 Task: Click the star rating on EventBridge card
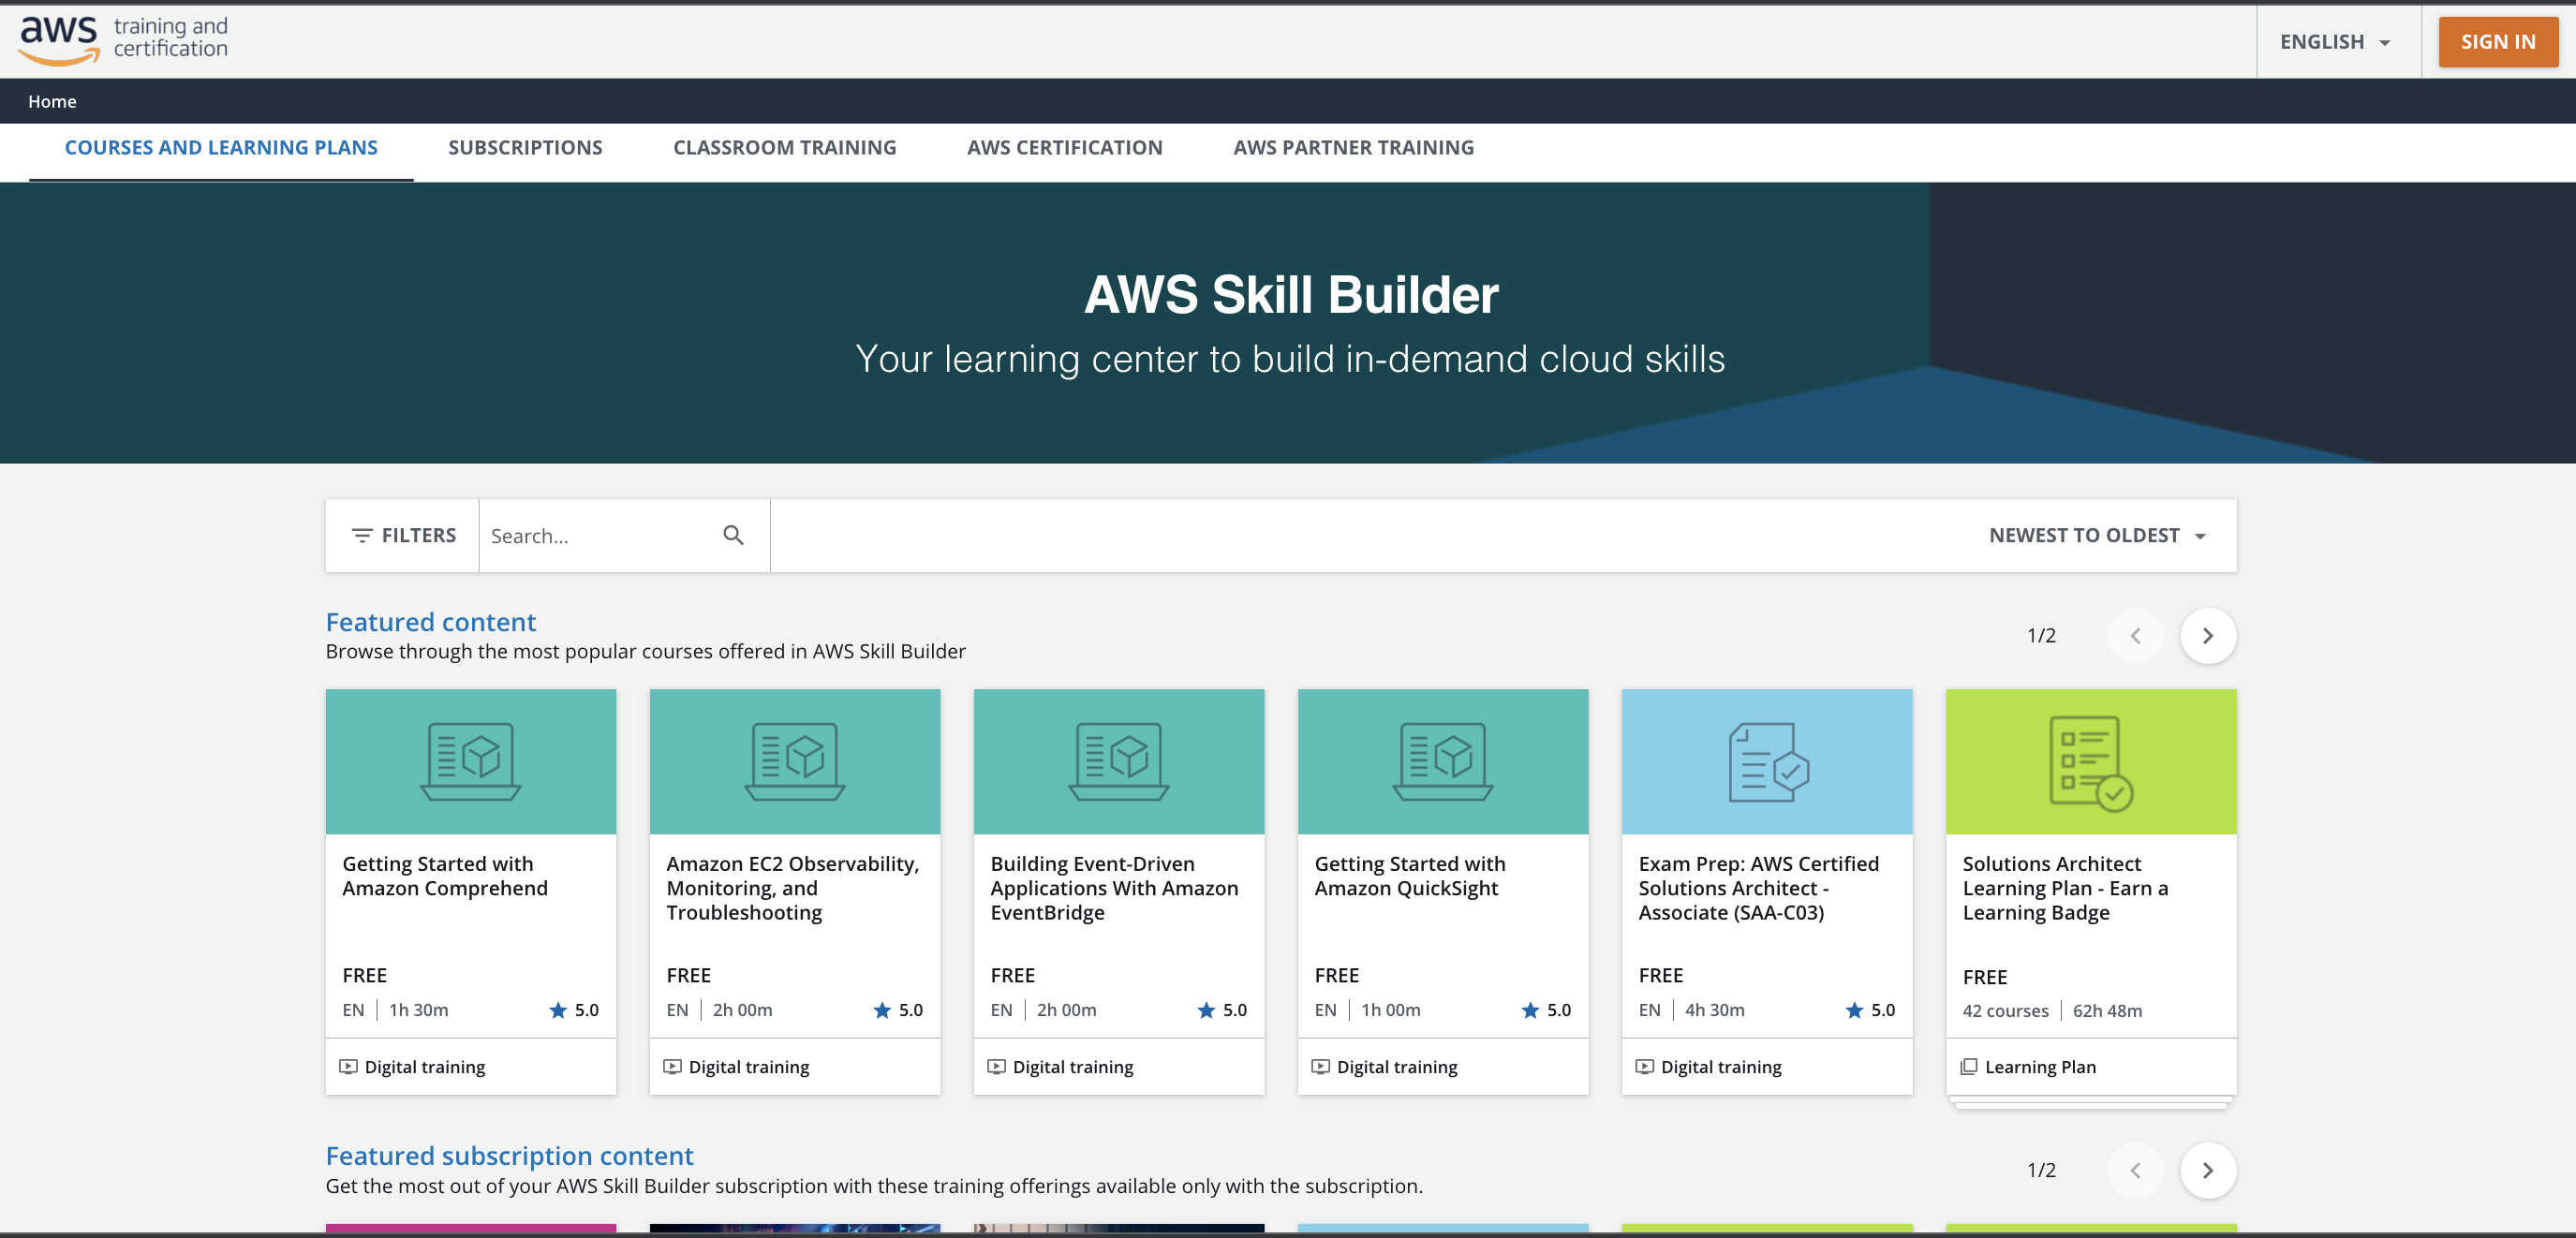[x=1222, y=1010]
